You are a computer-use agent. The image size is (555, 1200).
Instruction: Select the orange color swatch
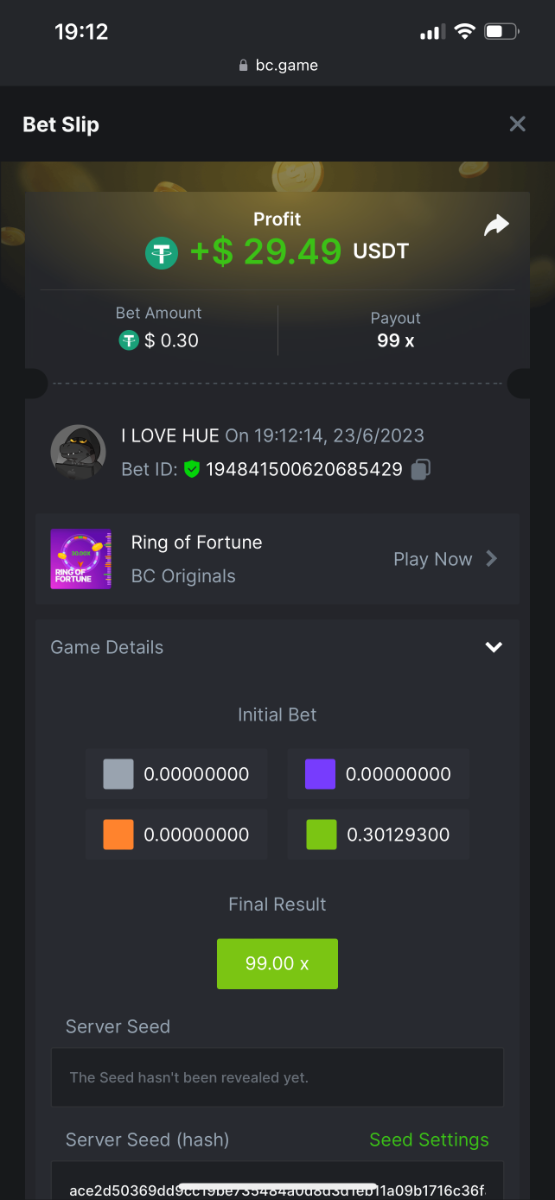tap(118, 834)
